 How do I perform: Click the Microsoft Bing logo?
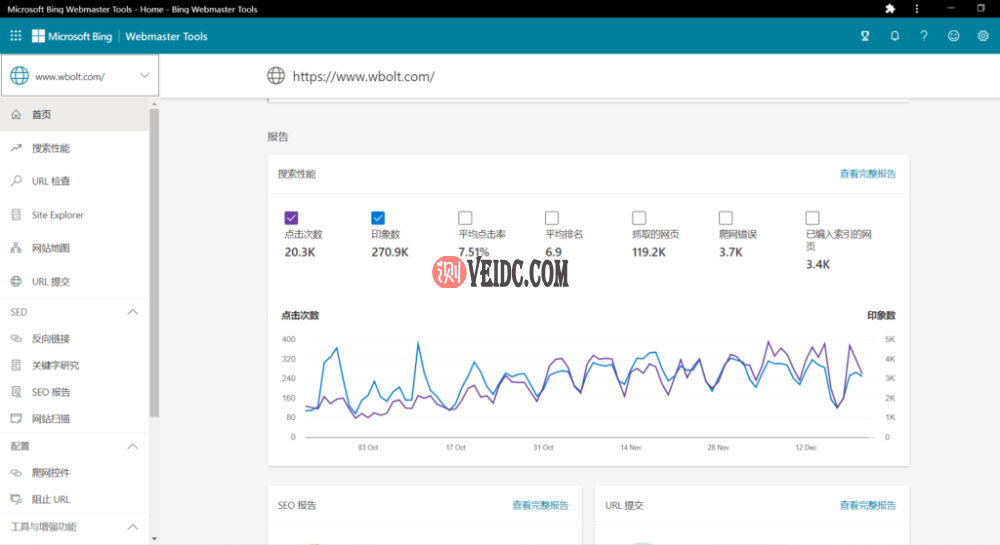tap(72, 36)
